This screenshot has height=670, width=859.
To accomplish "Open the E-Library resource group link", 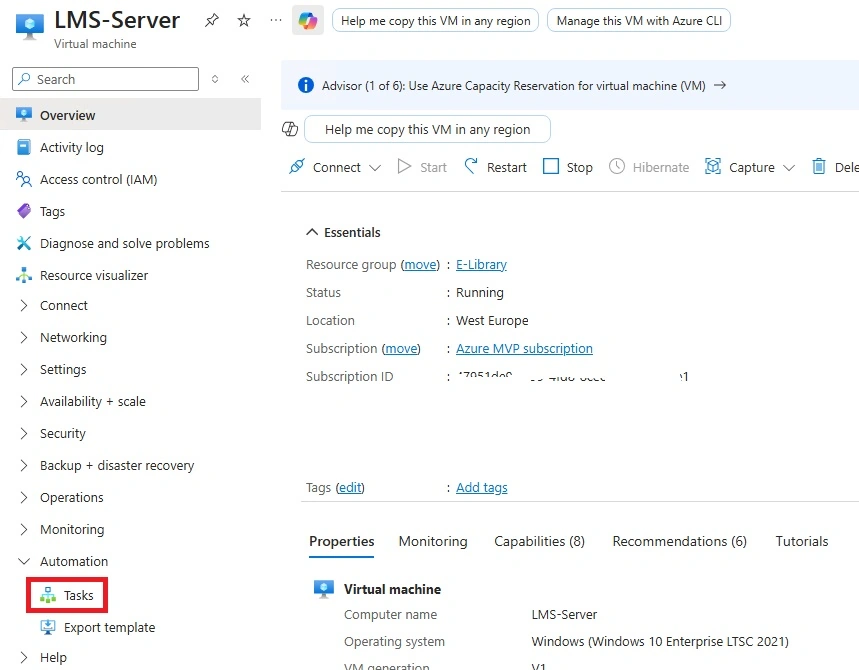I will (x=481, y=265).
